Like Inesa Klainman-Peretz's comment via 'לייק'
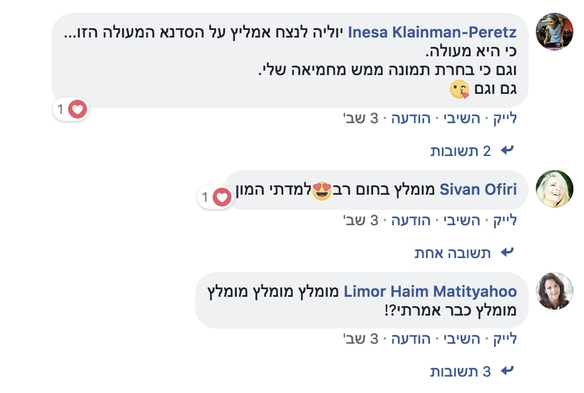The height and width of the screenshot is (393, 584). (505, 118)
